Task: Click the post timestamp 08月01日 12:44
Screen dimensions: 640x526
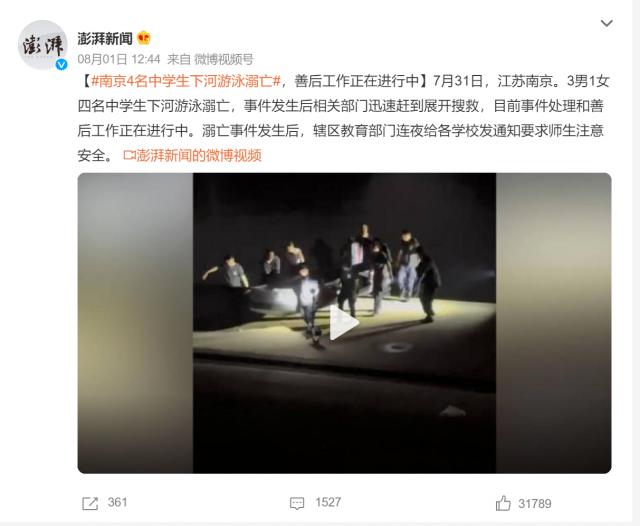Action: point(119,60)
